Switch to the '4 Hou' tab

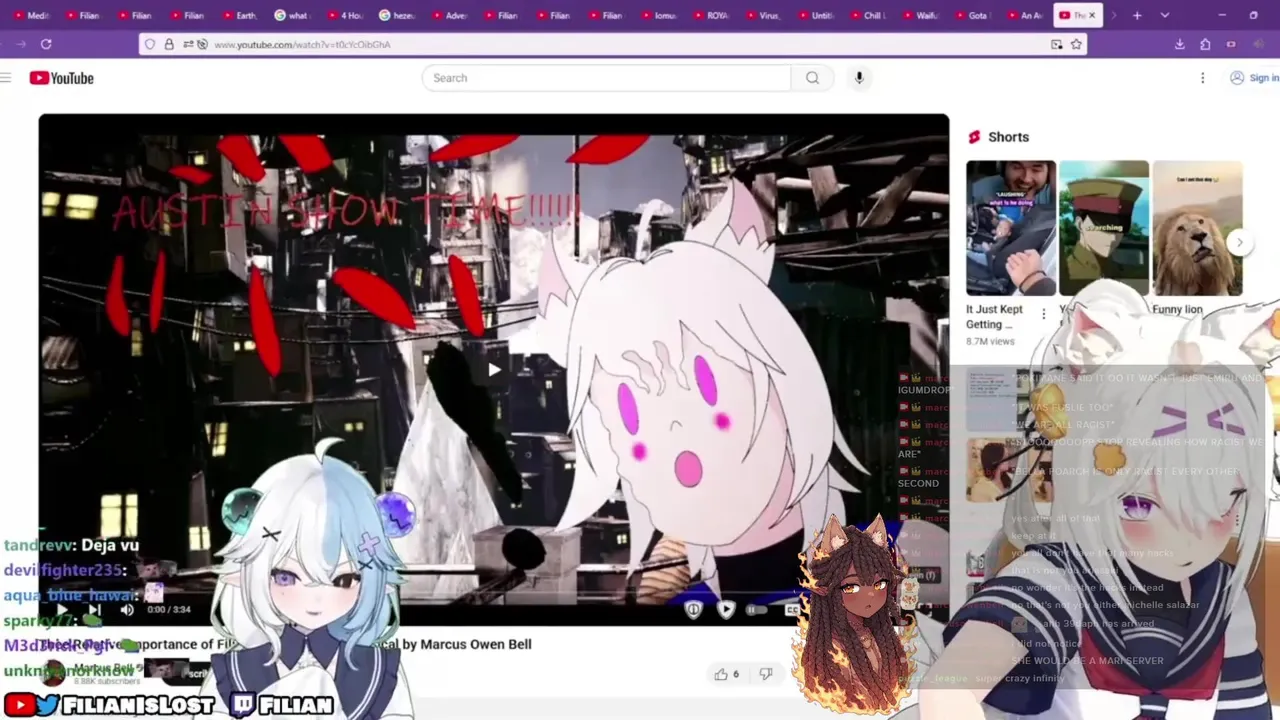(345, 15)
